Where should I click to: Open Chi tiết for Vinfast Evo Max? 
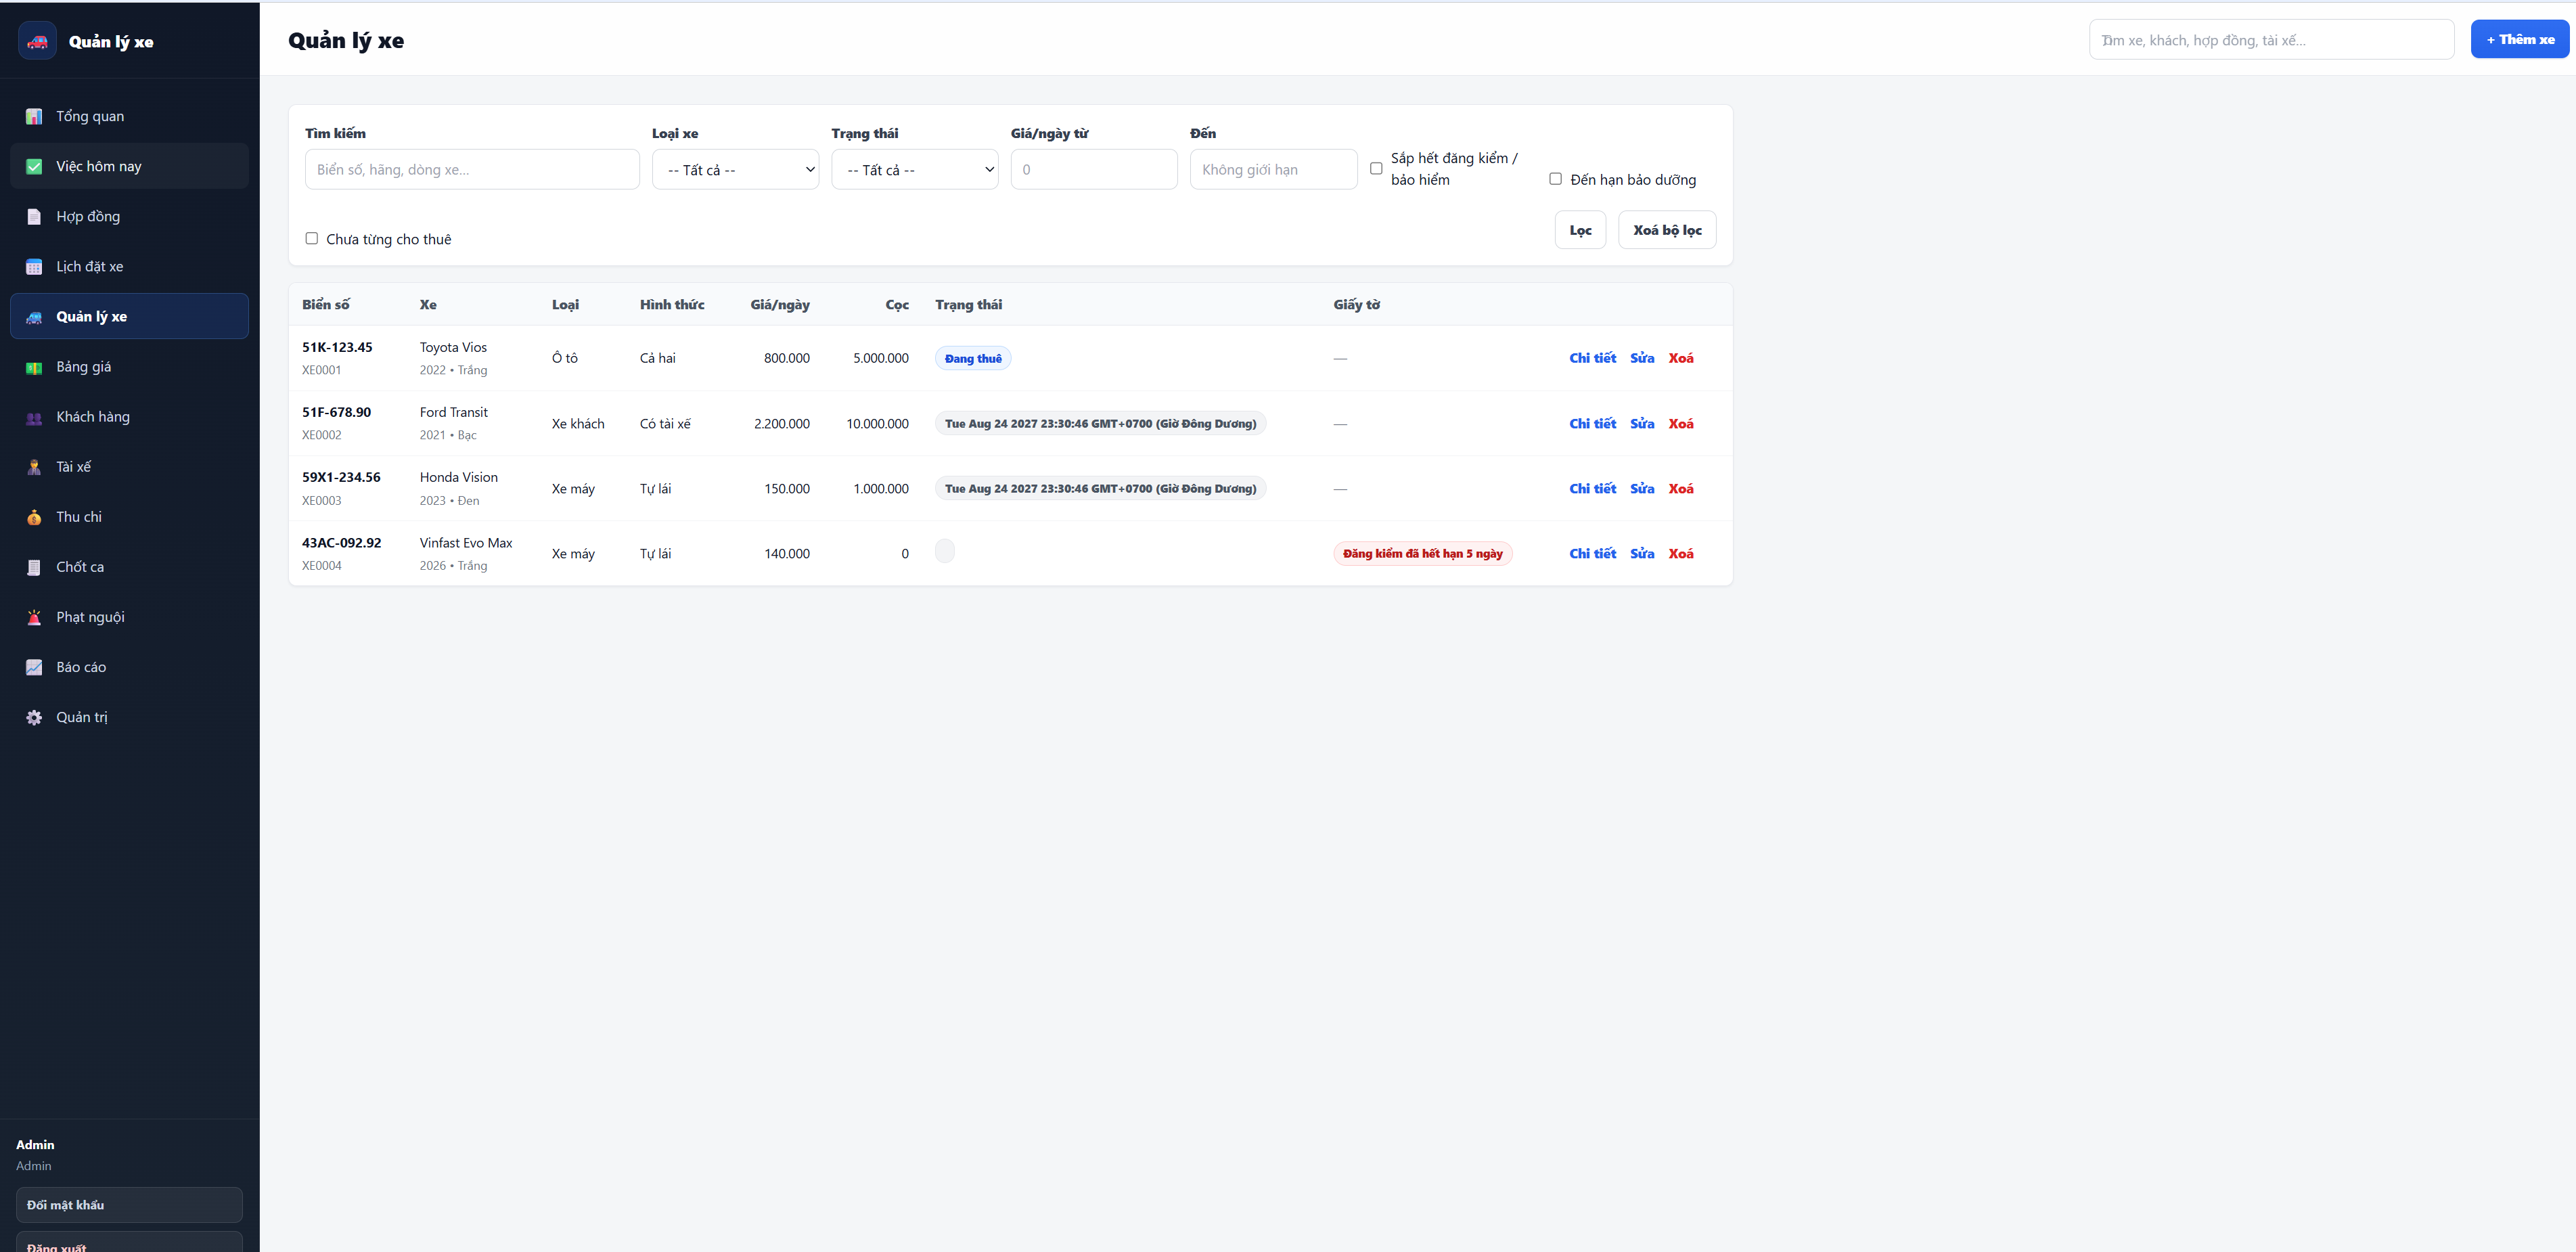[x=1592, y=554]
